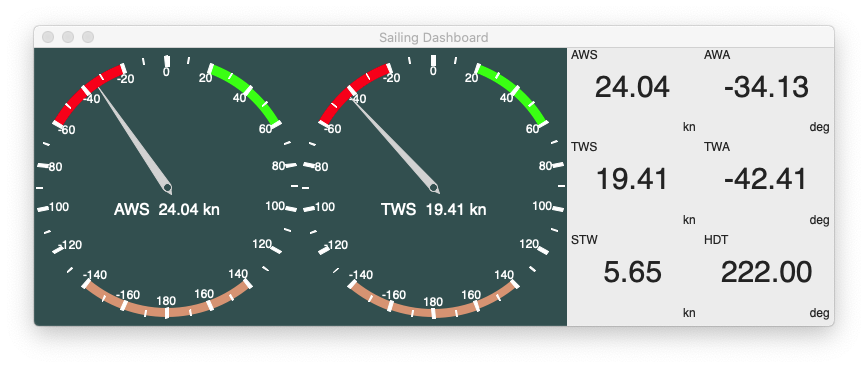Click the 'TWS 19.41 kn' gauge label
868x368 pixels.
pos(433,210)
